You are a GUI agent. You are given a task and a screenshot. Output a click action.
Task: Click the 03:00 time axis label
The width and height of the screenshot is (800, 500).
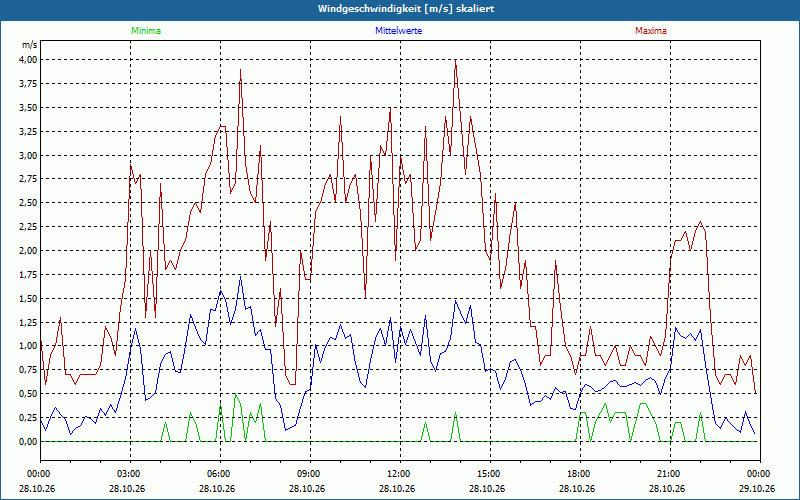[x=131, y=474]
